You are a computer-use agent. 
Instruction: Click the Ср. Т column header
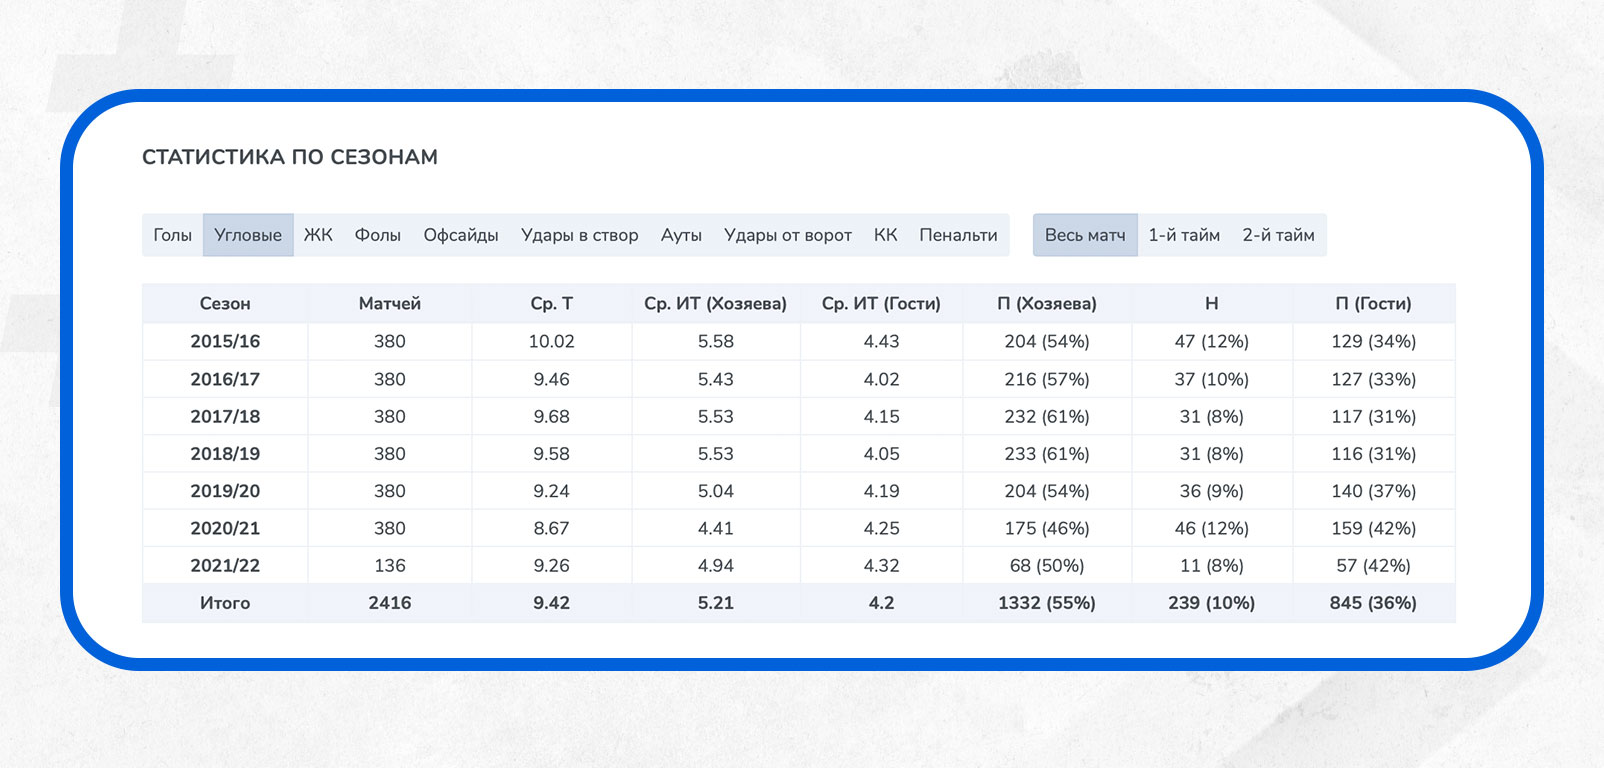click(x=551, y=304)
